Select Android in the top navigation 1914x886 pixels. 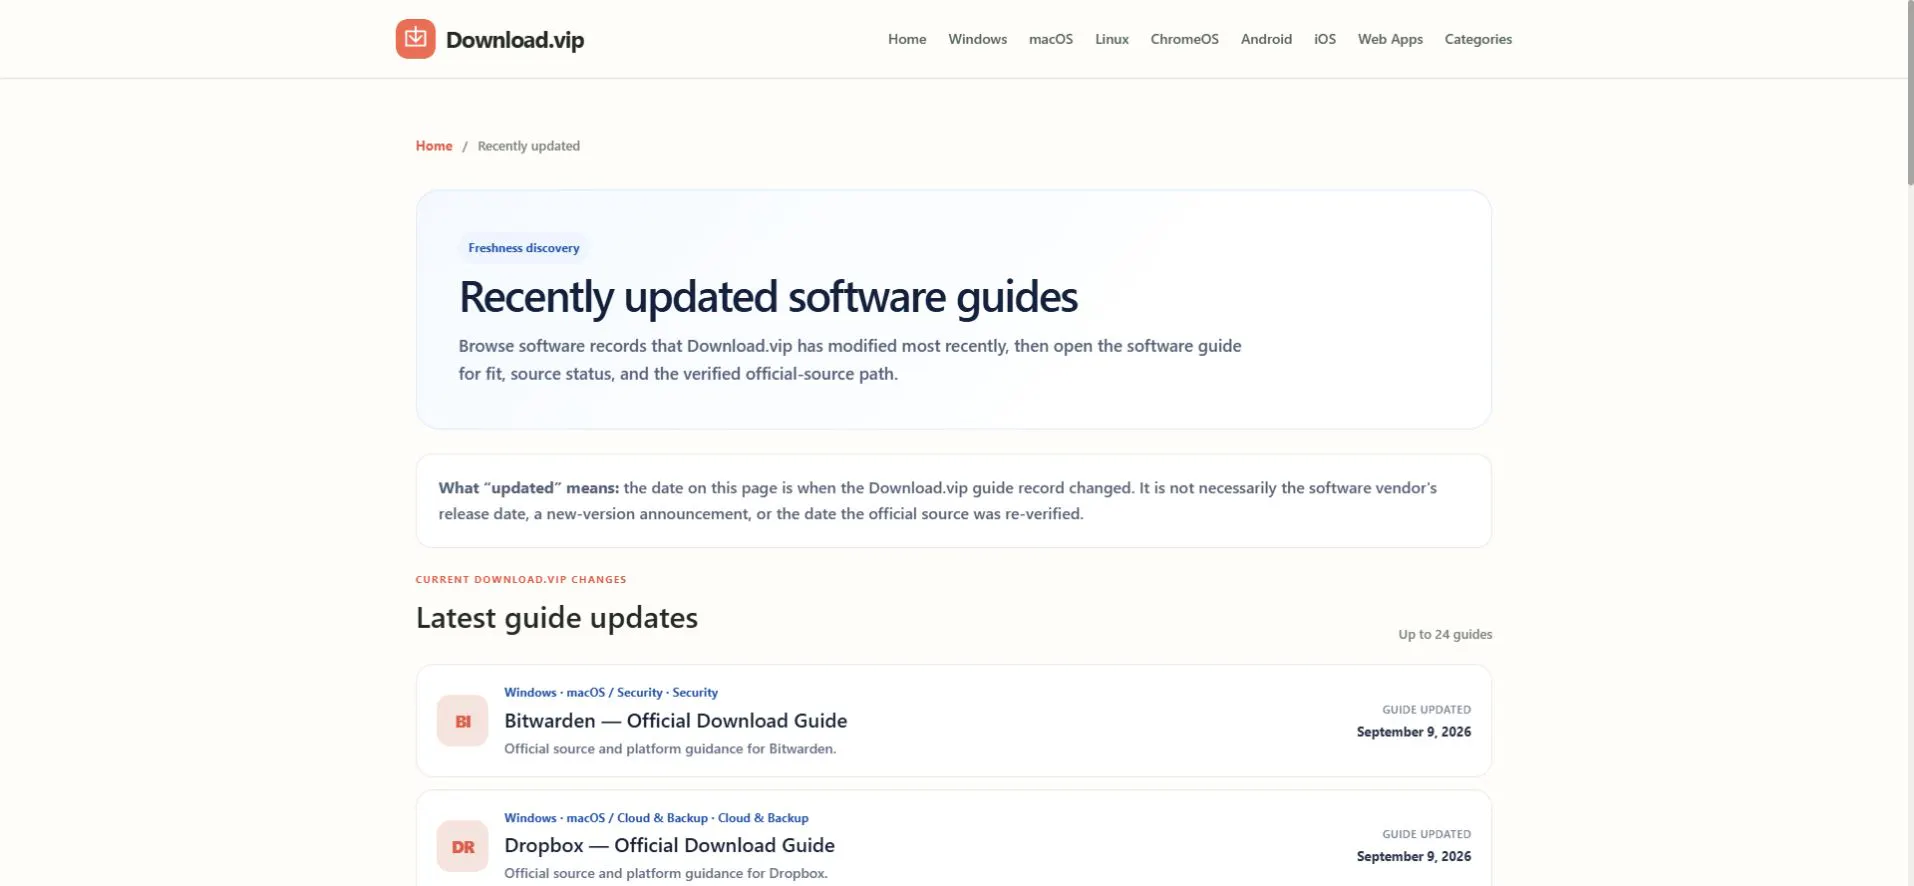coord(1266,39)
